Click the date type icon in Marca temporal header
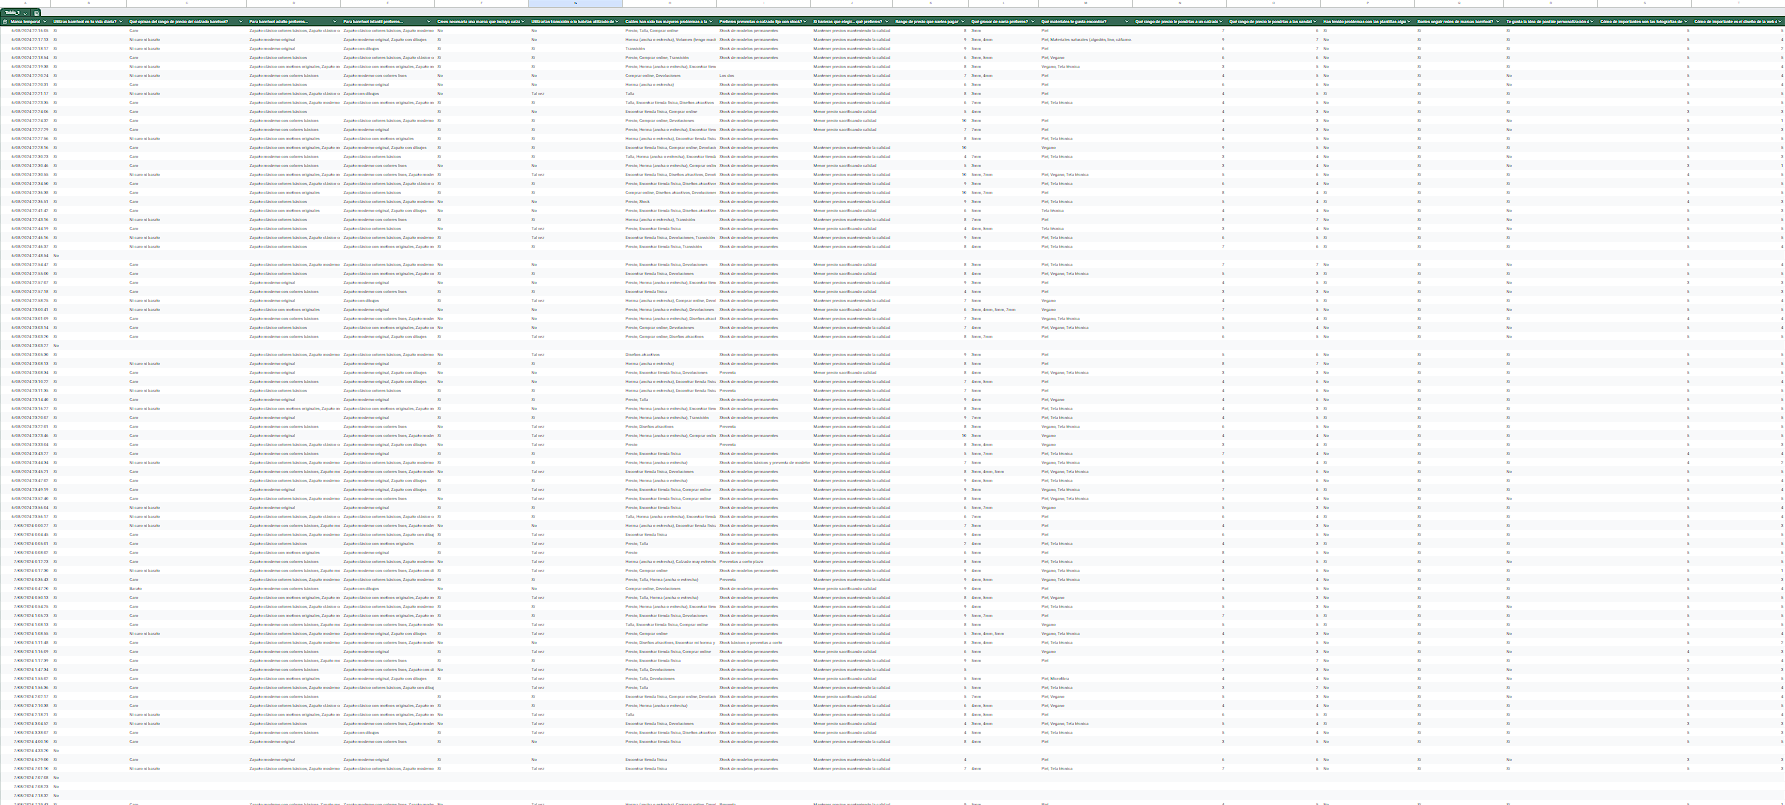 pos(6,21)
